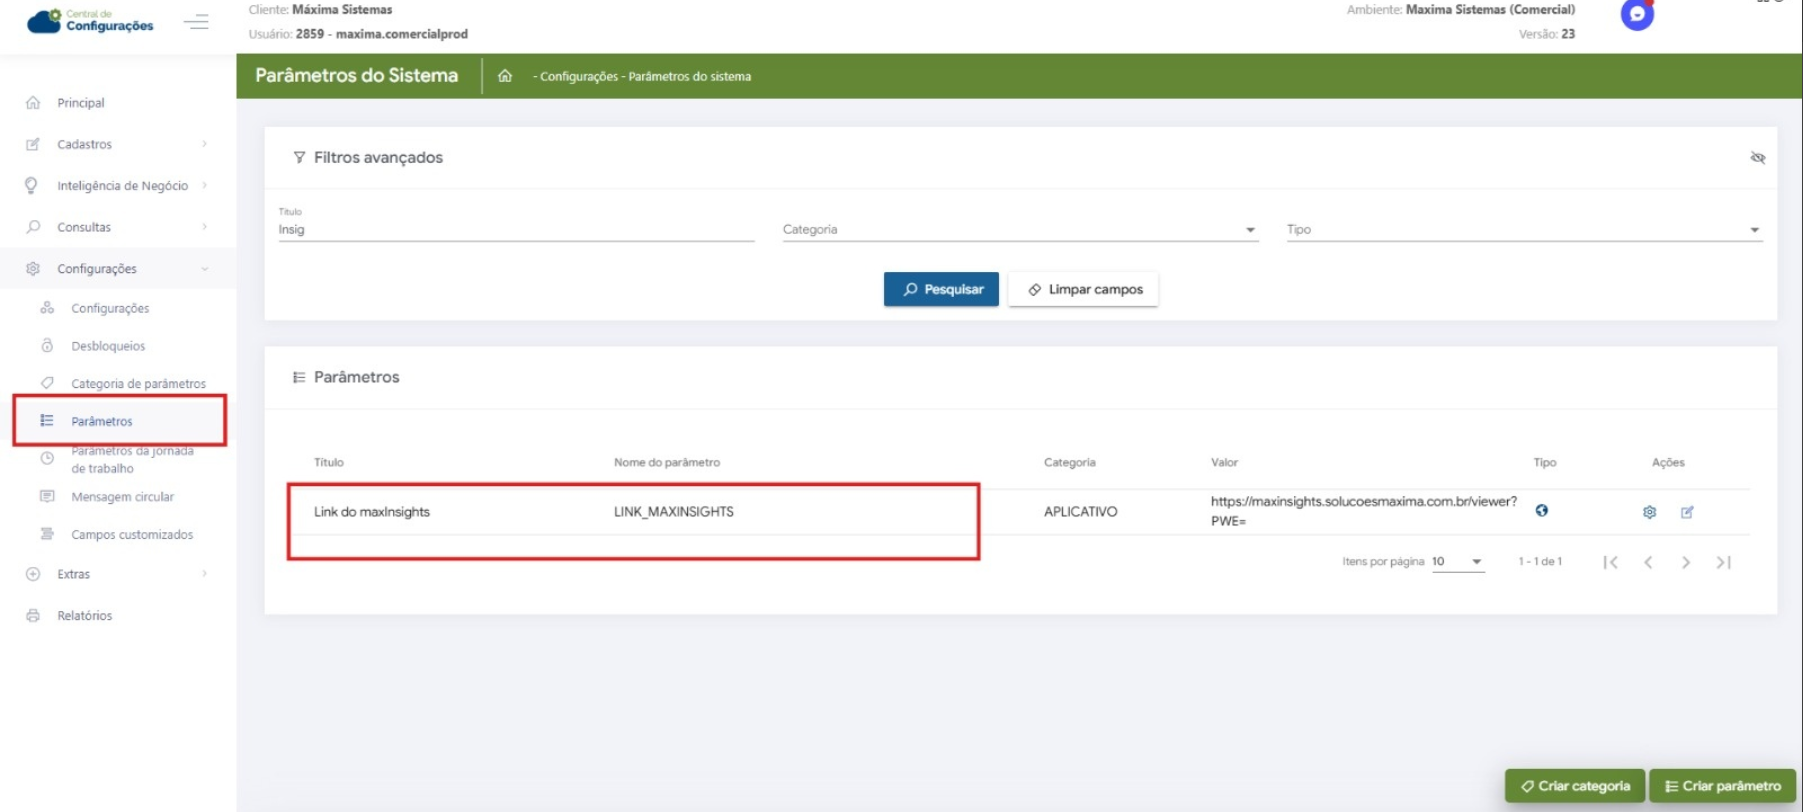Click the Pesquisar button
The height and width of the screenshot is (812, 1803).
941,289
